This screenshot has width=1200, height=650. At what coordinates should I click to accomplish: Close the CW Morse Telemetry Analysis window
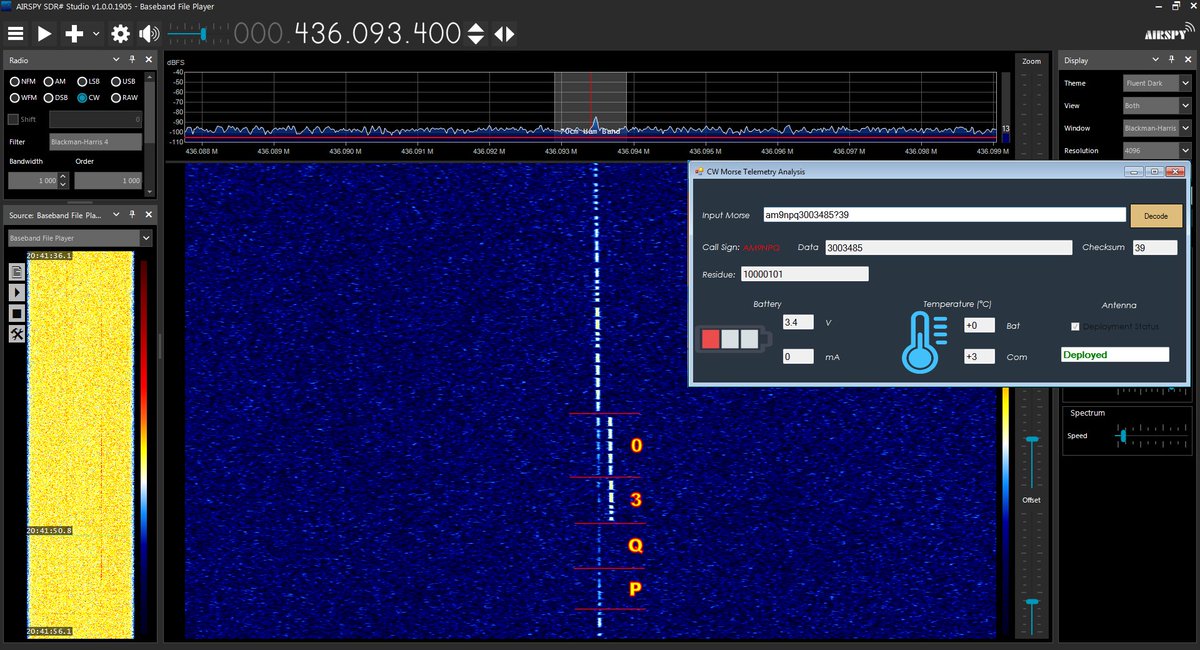click(x=1174, y=171)
